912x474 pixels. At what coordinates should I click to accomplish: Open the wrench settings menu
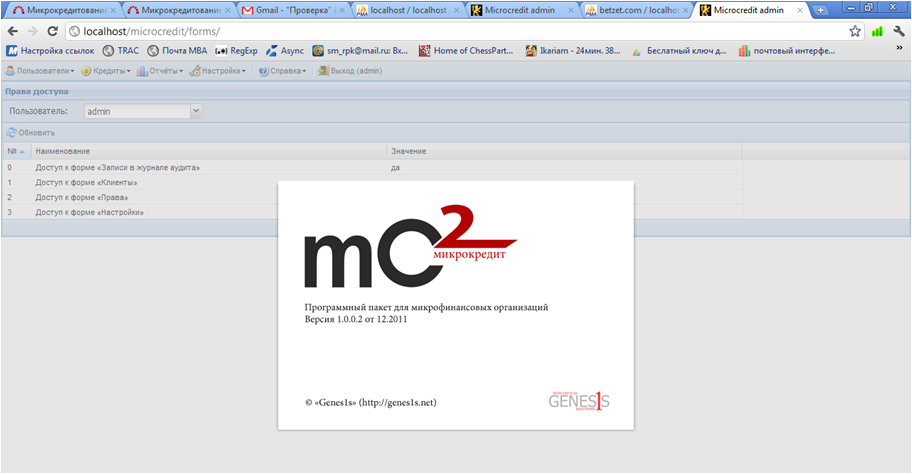[x=899, y=31]
